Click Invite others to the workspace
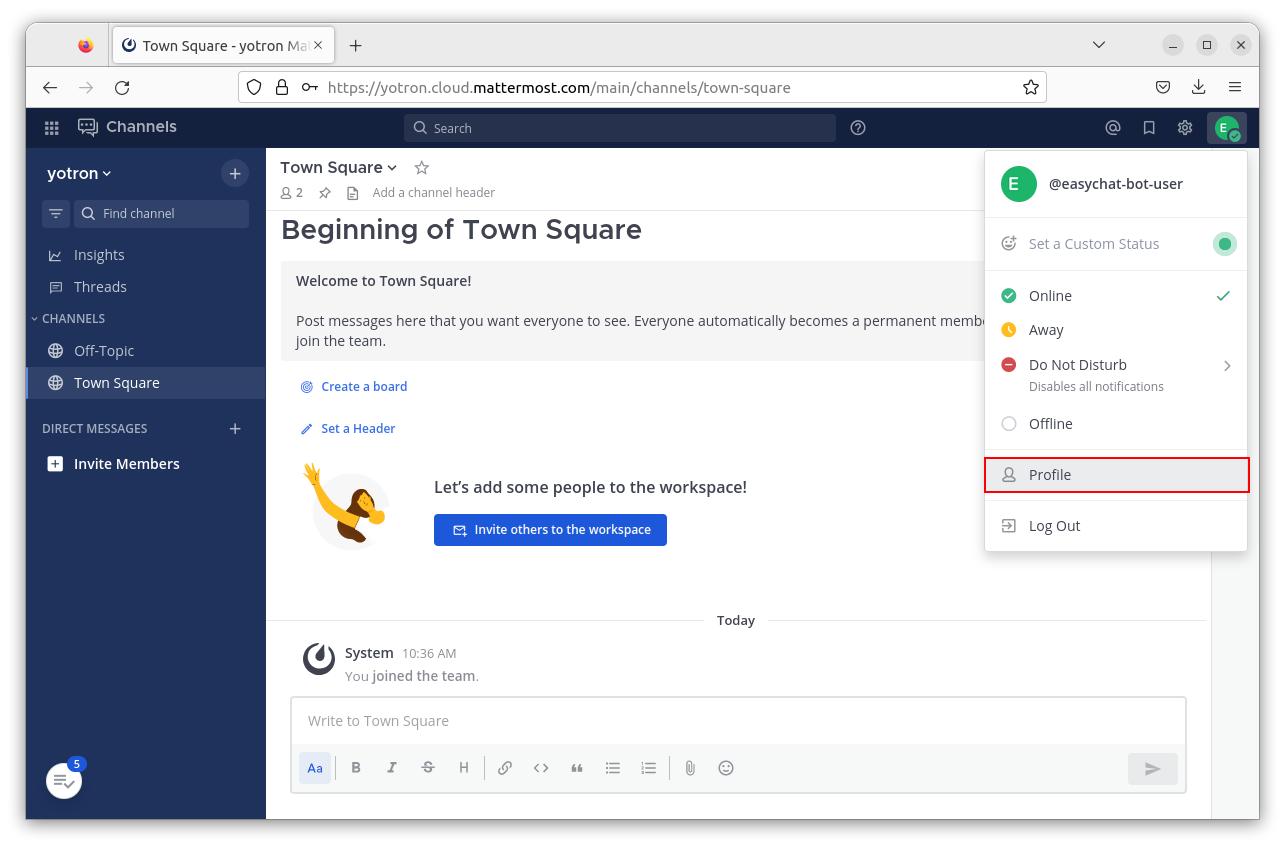This screenshot has width=1285, height=848. (550, 530)
